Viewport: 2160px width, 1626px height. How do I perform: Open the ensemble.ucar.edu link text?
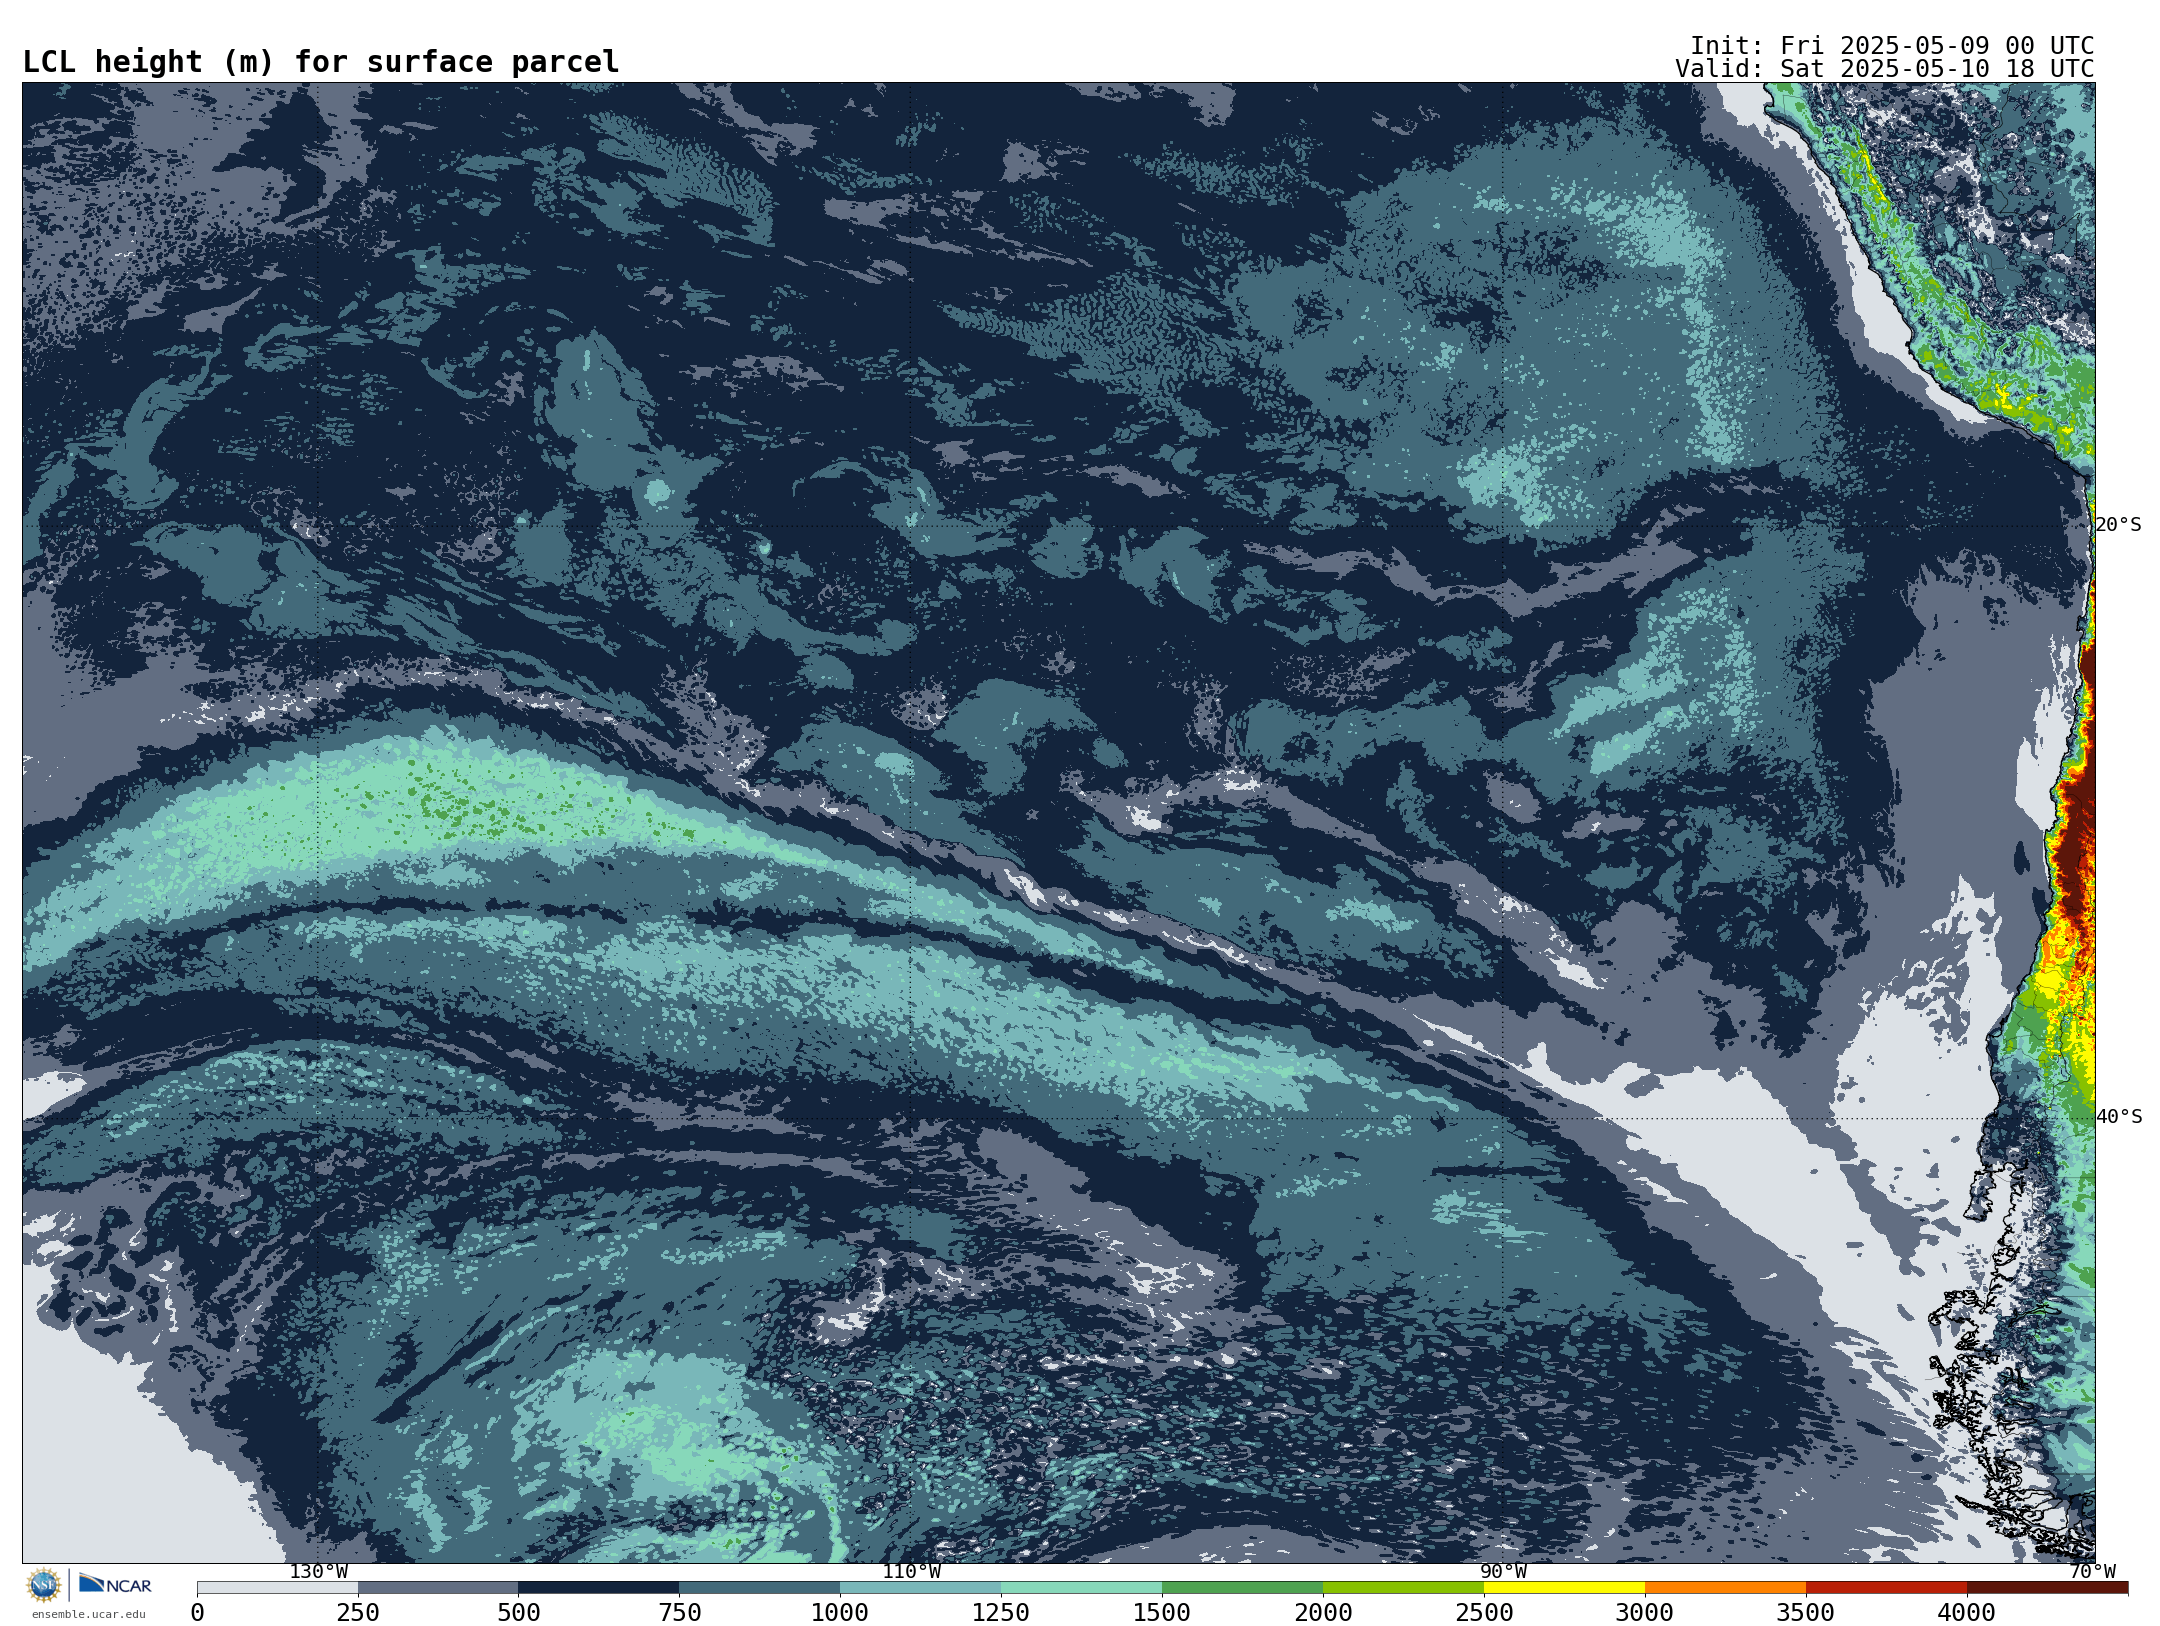88,1614
